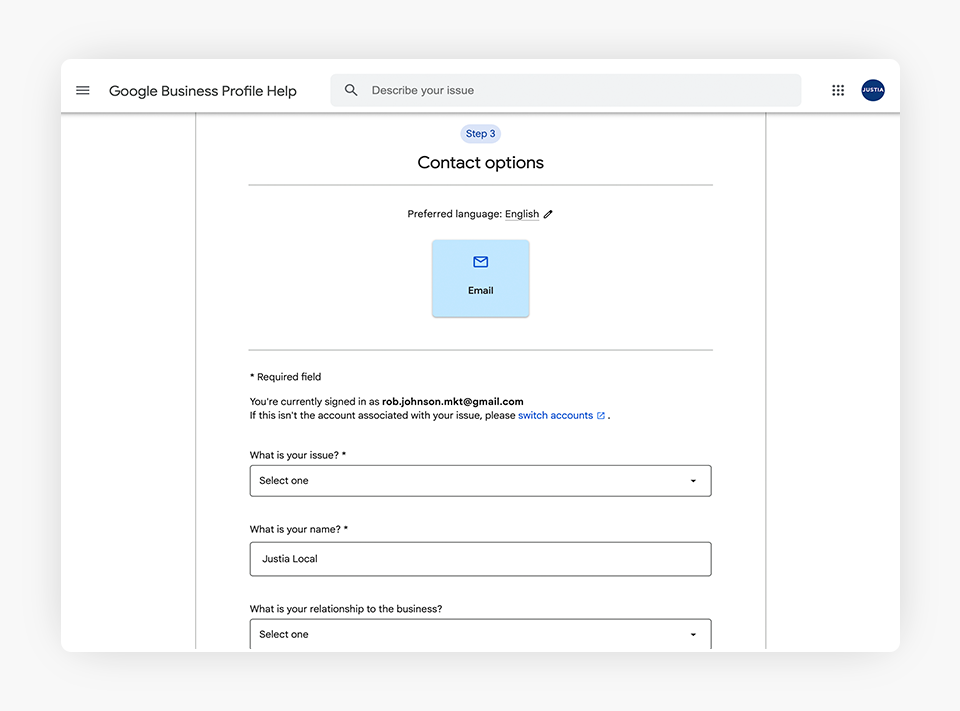This screenshot has width=960, height=711.
Task: Go to Google Business Profile Help home
Action: [203, 91]
